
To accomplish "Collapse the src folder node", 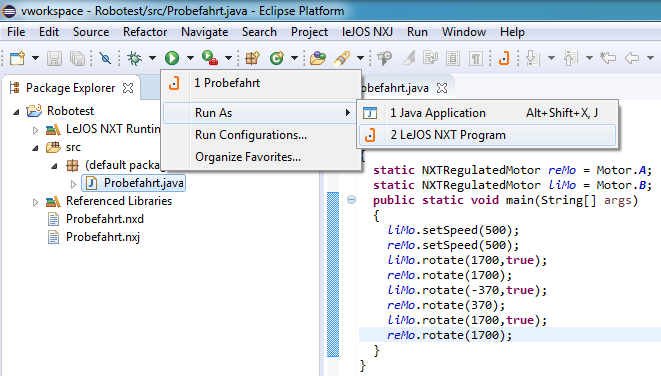I will pos(35,148).
